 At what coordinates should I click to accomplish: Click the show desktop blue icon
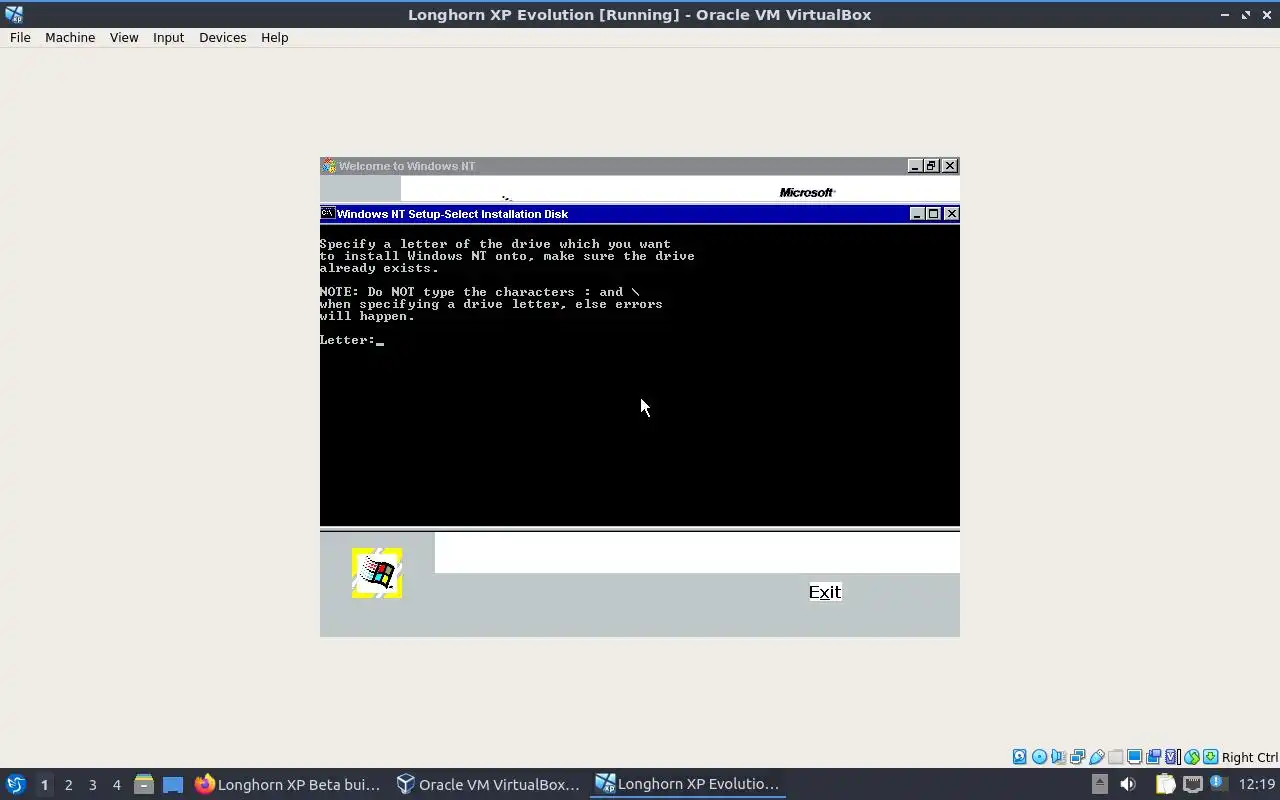coord(173,784)
